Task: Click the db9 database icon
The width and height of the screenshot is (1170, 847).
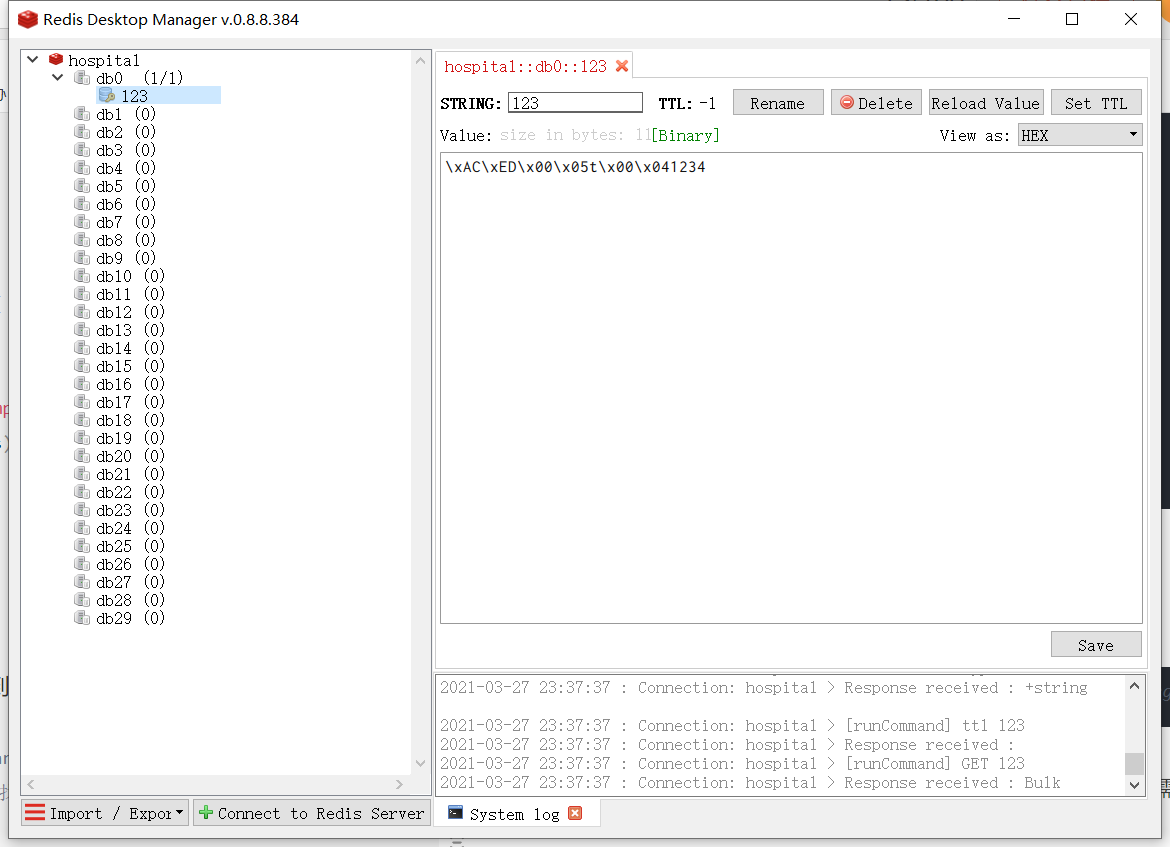Action: coord(82,257)
